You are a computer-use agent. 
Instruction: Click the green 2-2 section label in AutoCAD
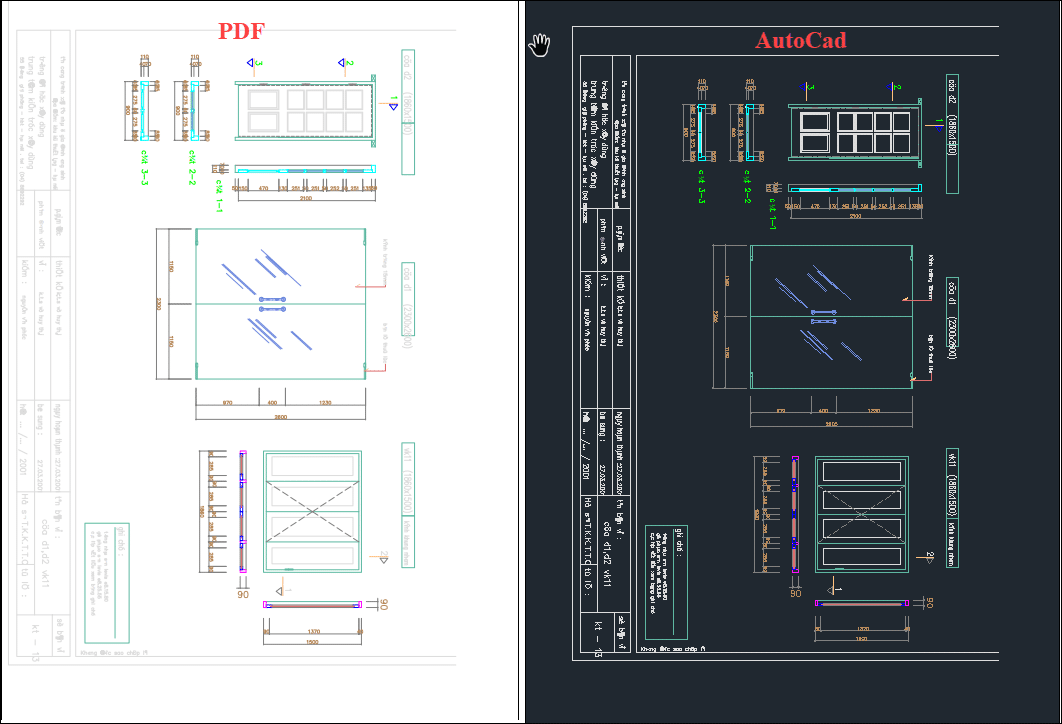point(747,186)
